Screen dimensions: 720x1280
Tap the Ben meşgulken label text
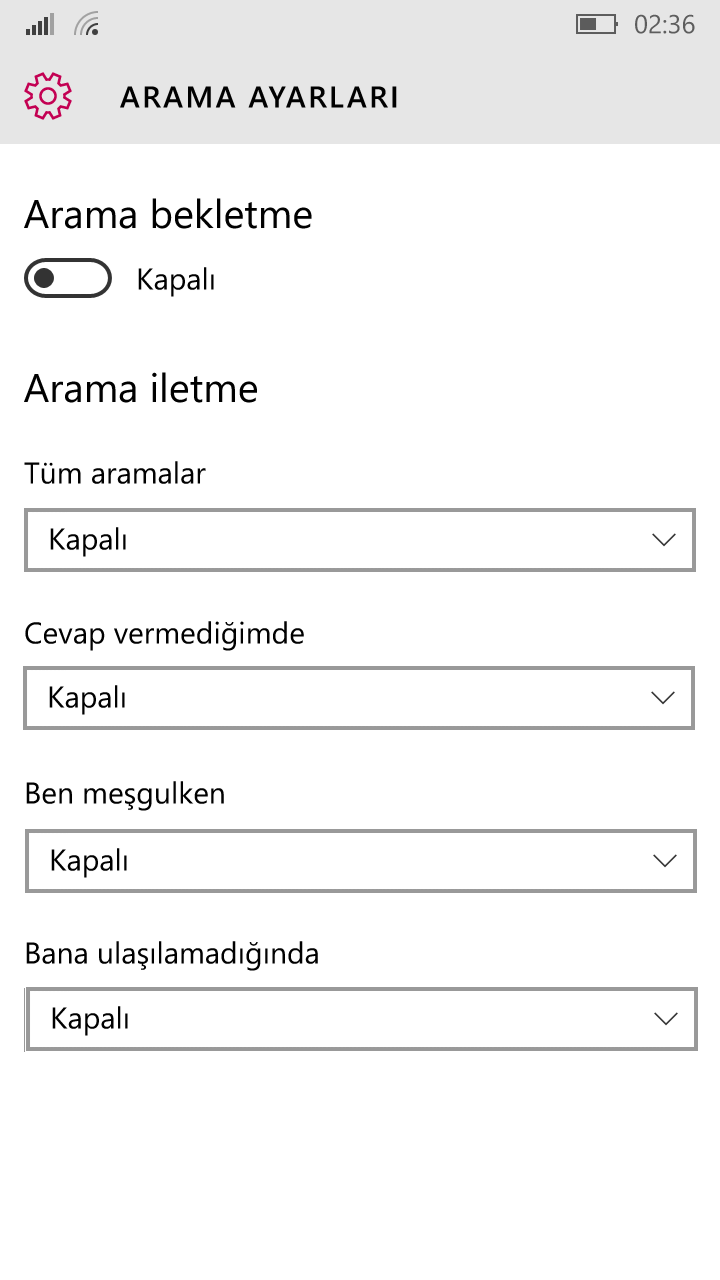pos(125,794)
